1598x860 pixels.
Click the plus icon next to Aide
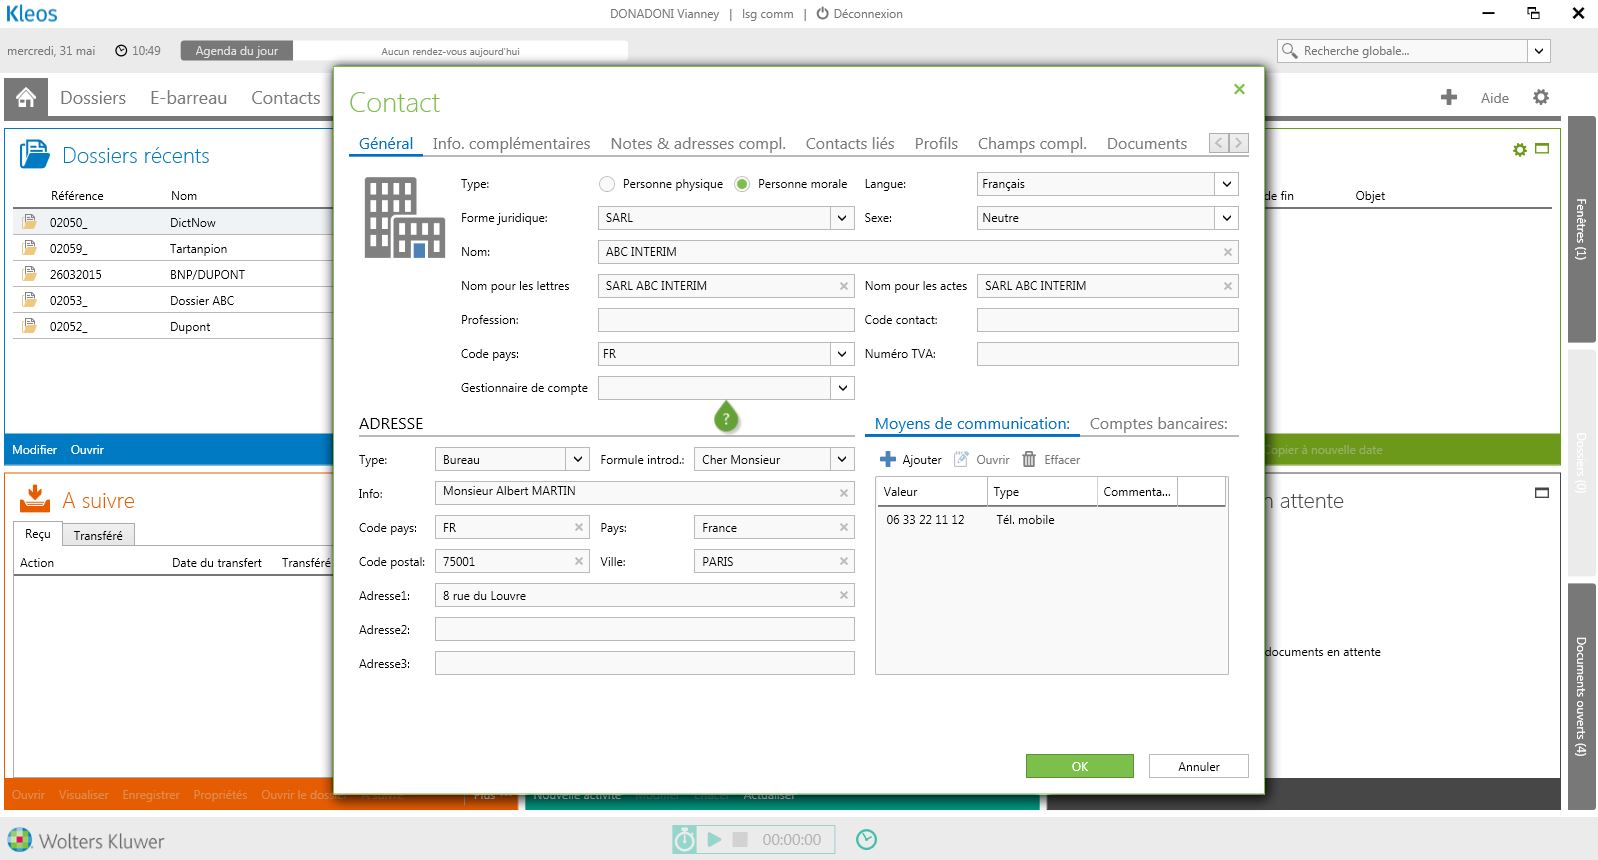pos(1448,97)
